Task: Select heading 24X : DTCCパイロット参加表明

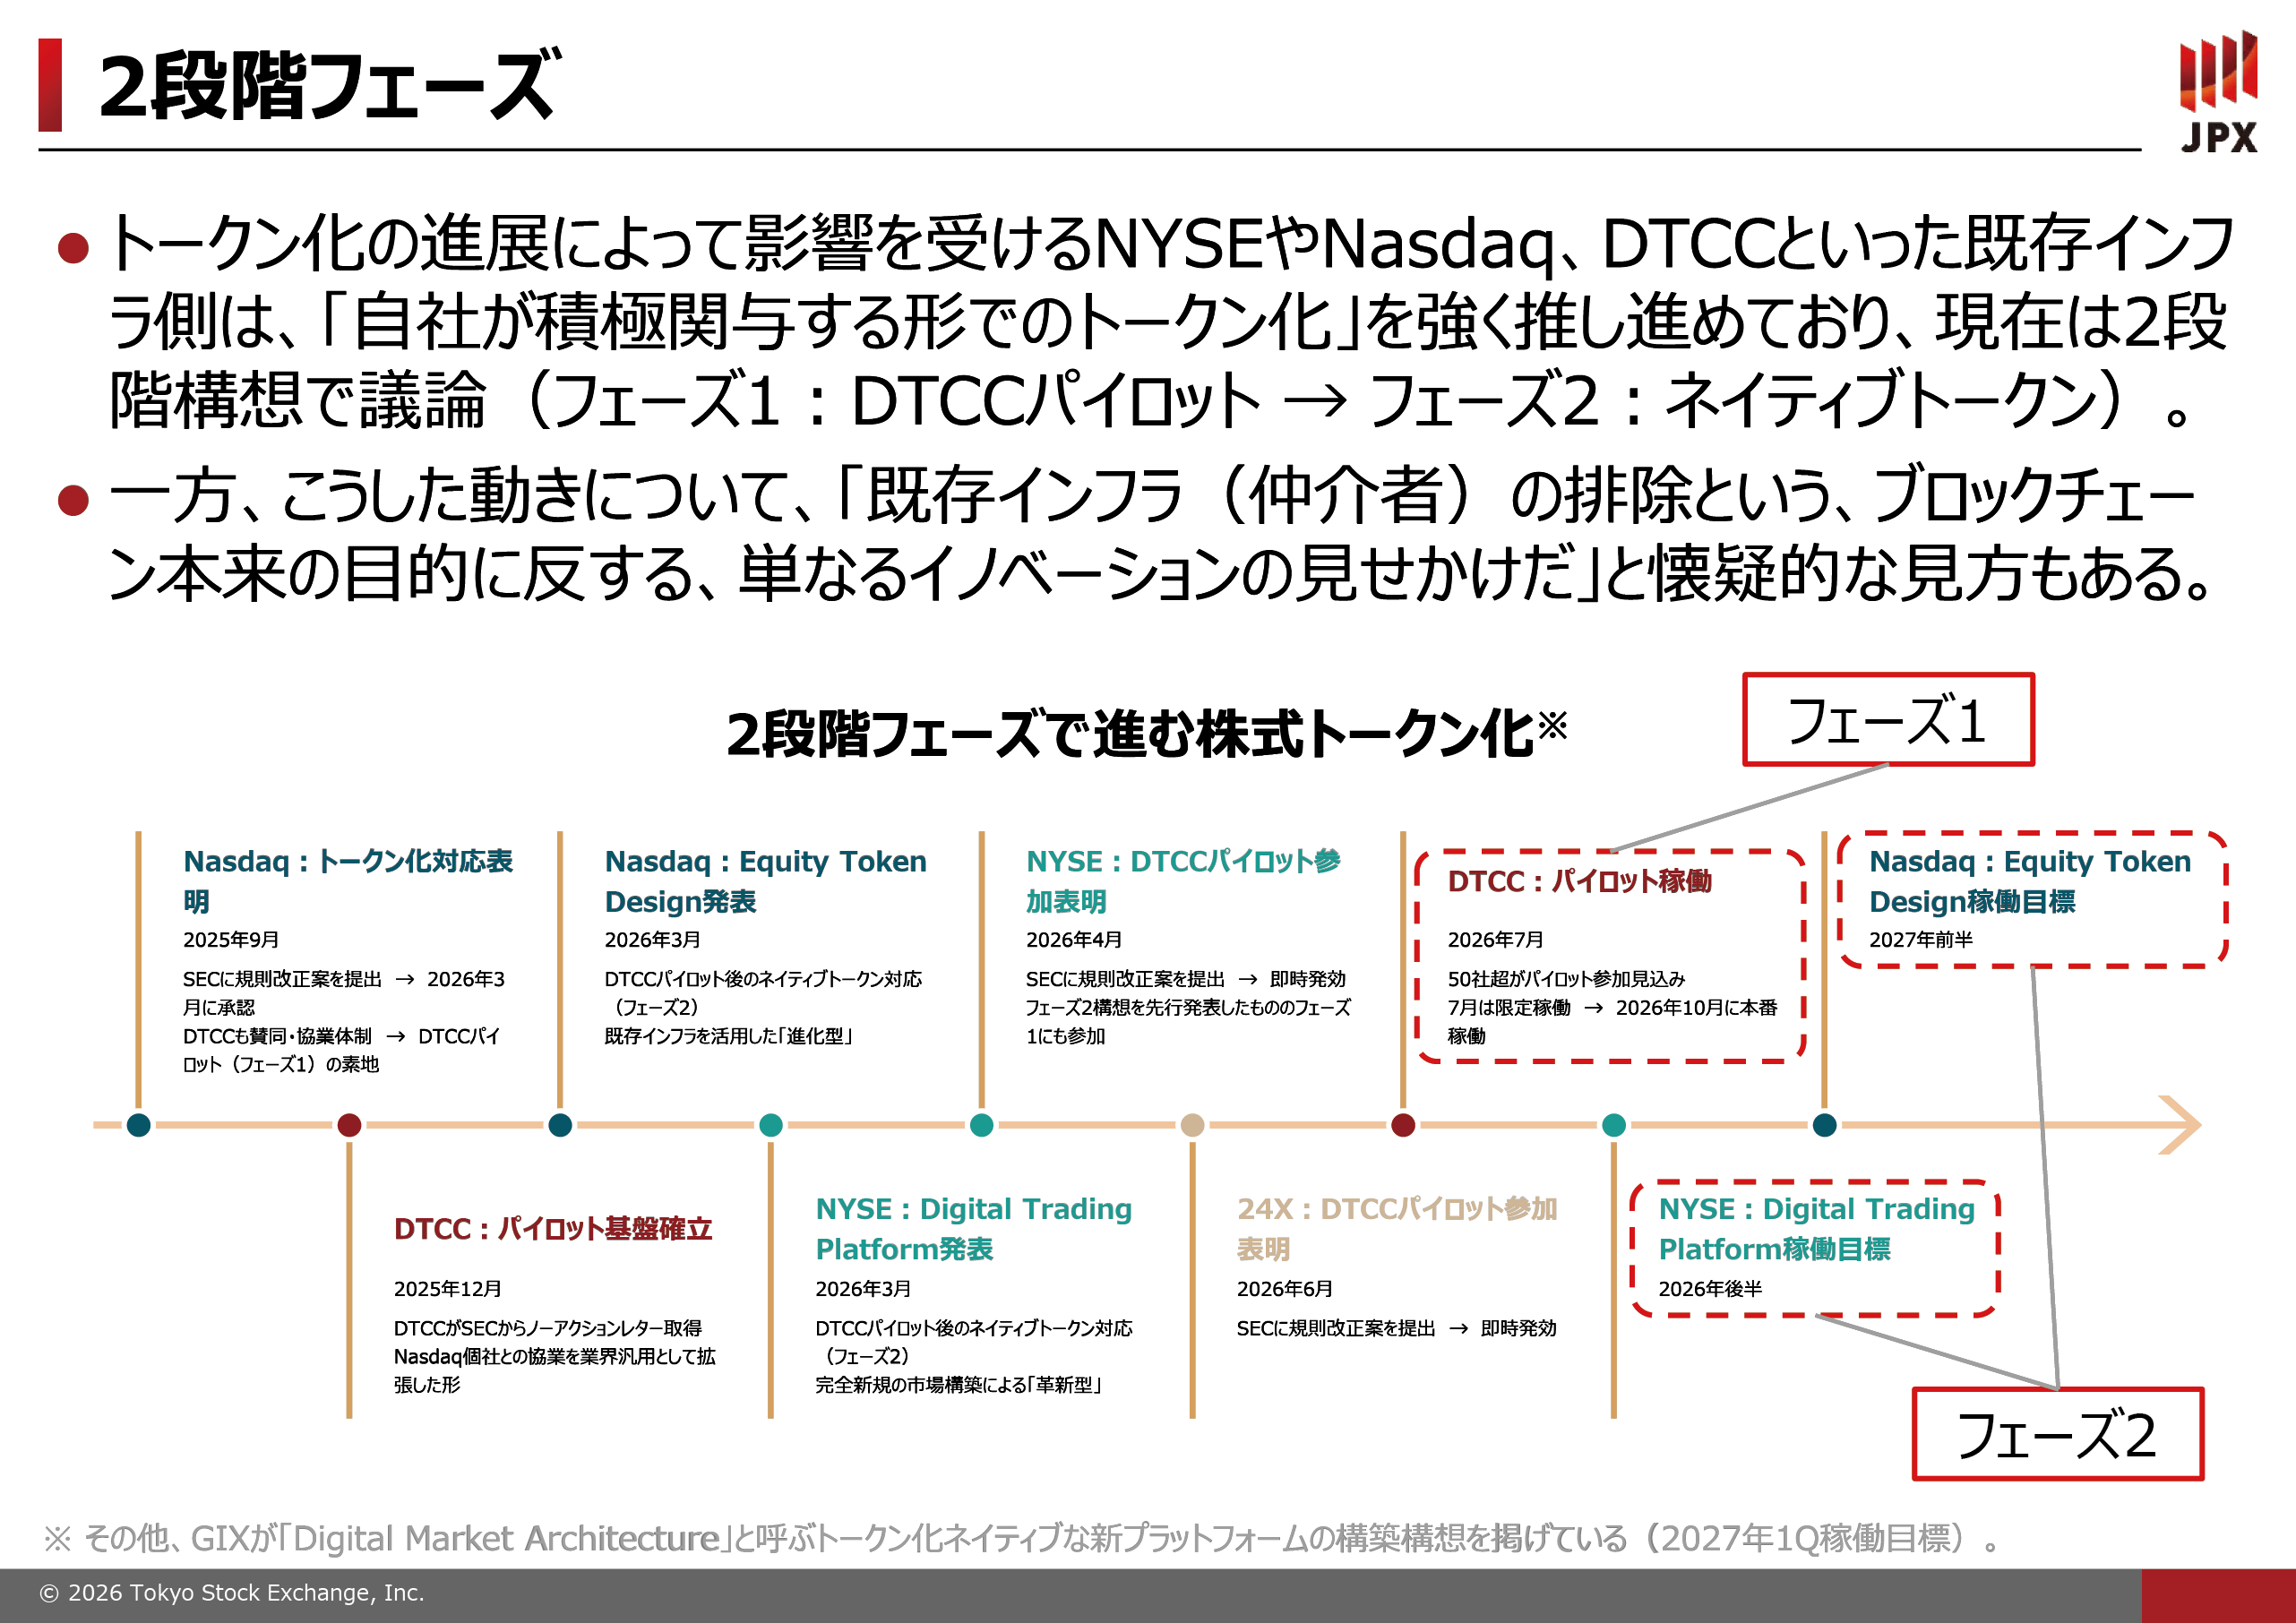Action: point(1397,1229)
